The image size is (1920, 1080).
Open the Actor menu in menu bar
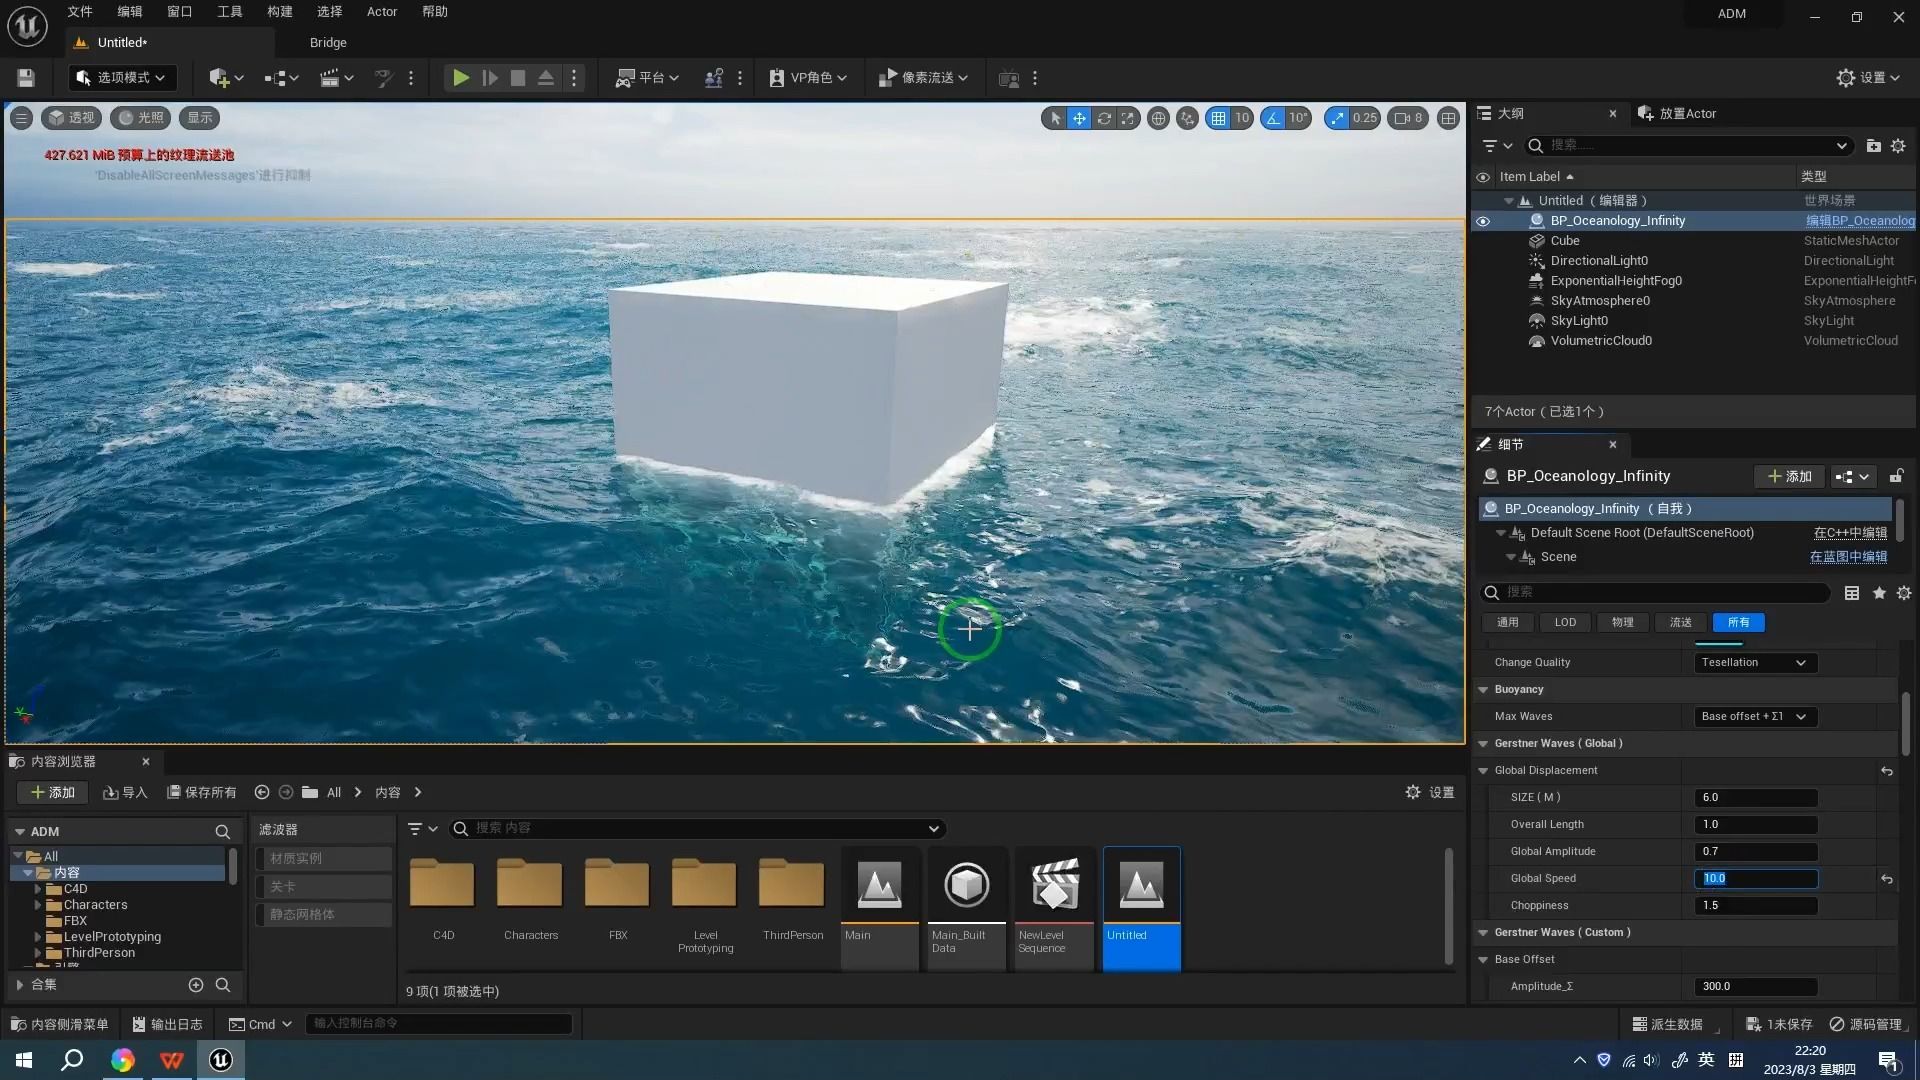[381, 12]
